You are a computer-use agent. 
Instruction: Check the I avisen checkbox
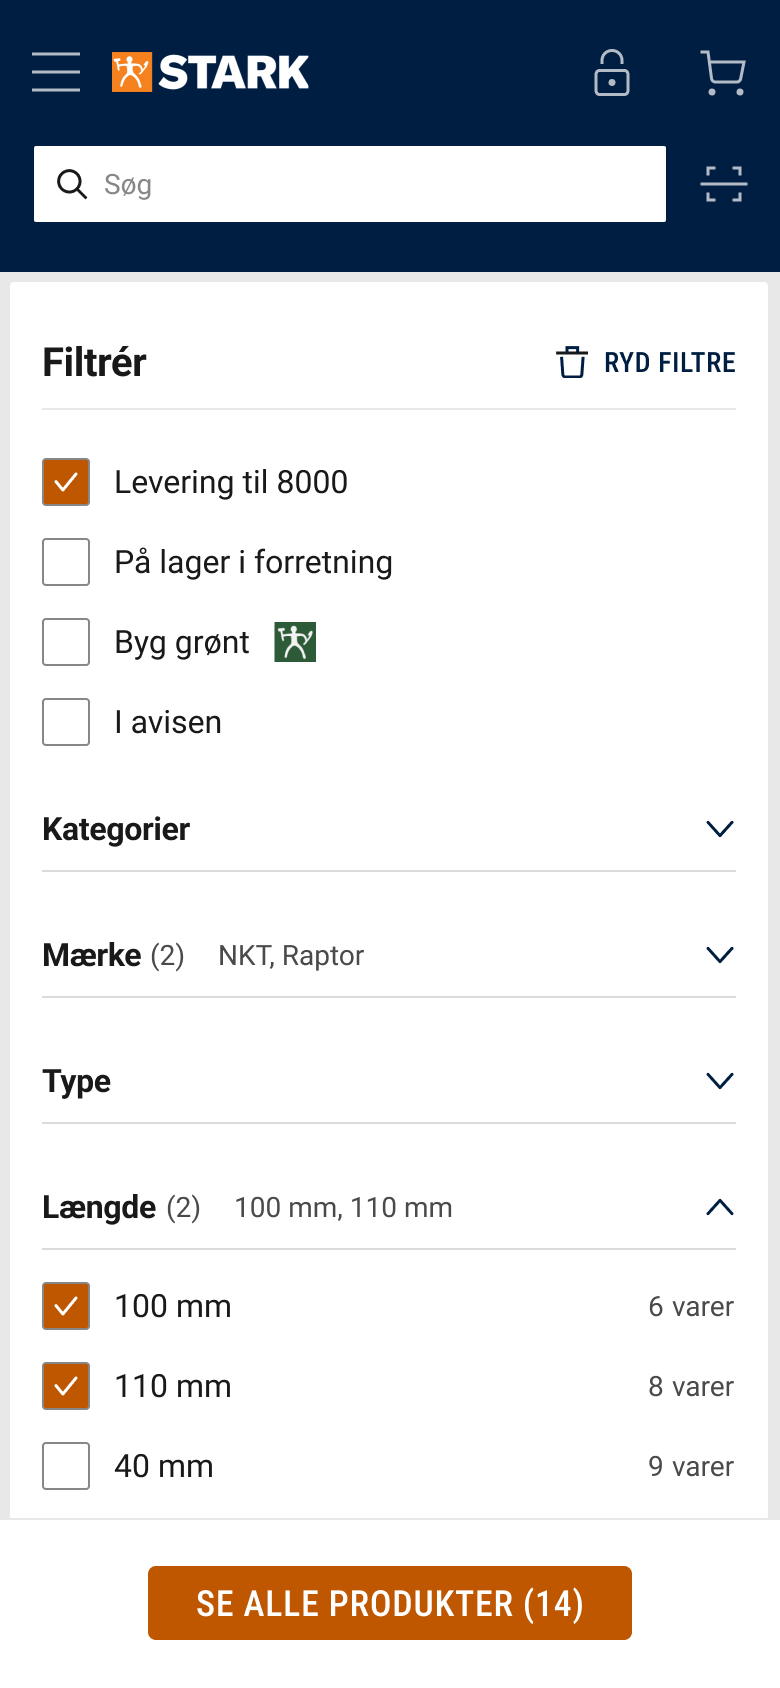[66, 722]
